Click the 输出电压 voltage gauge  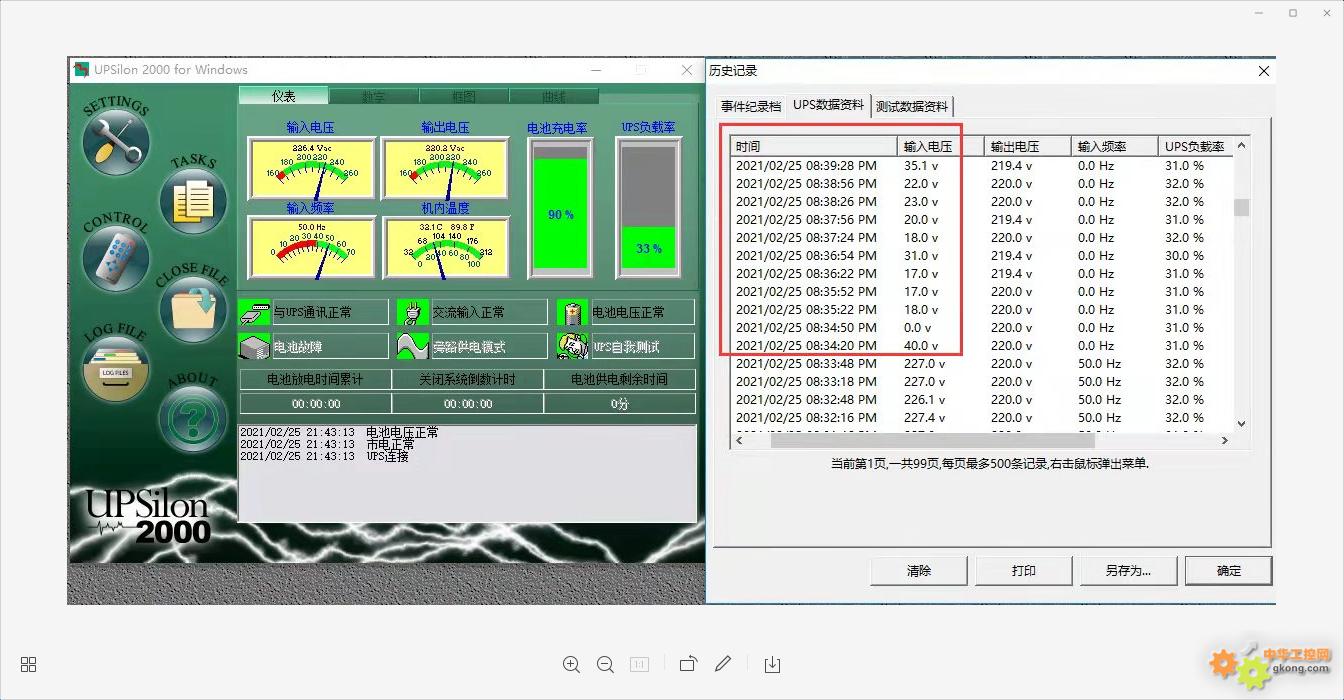click(445, 168)
